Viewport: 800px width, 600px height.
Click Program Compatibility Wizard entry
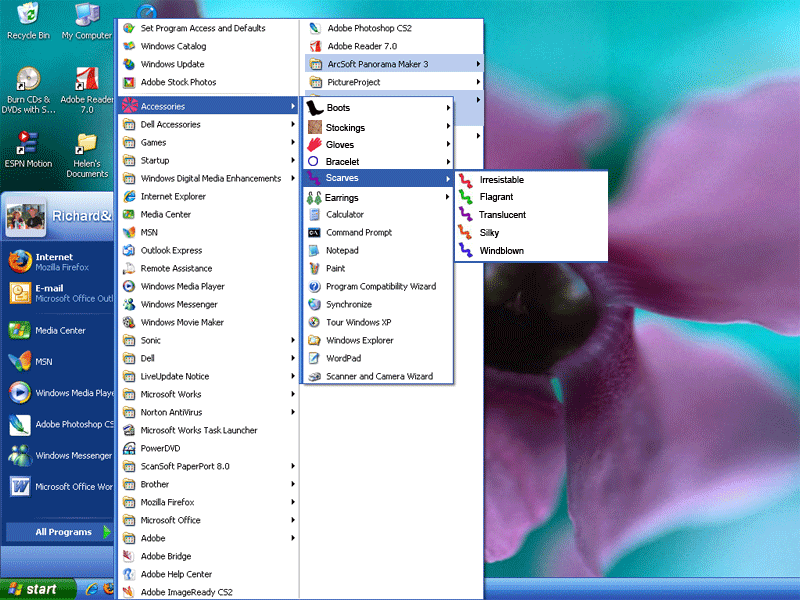(x=379, y=286)
